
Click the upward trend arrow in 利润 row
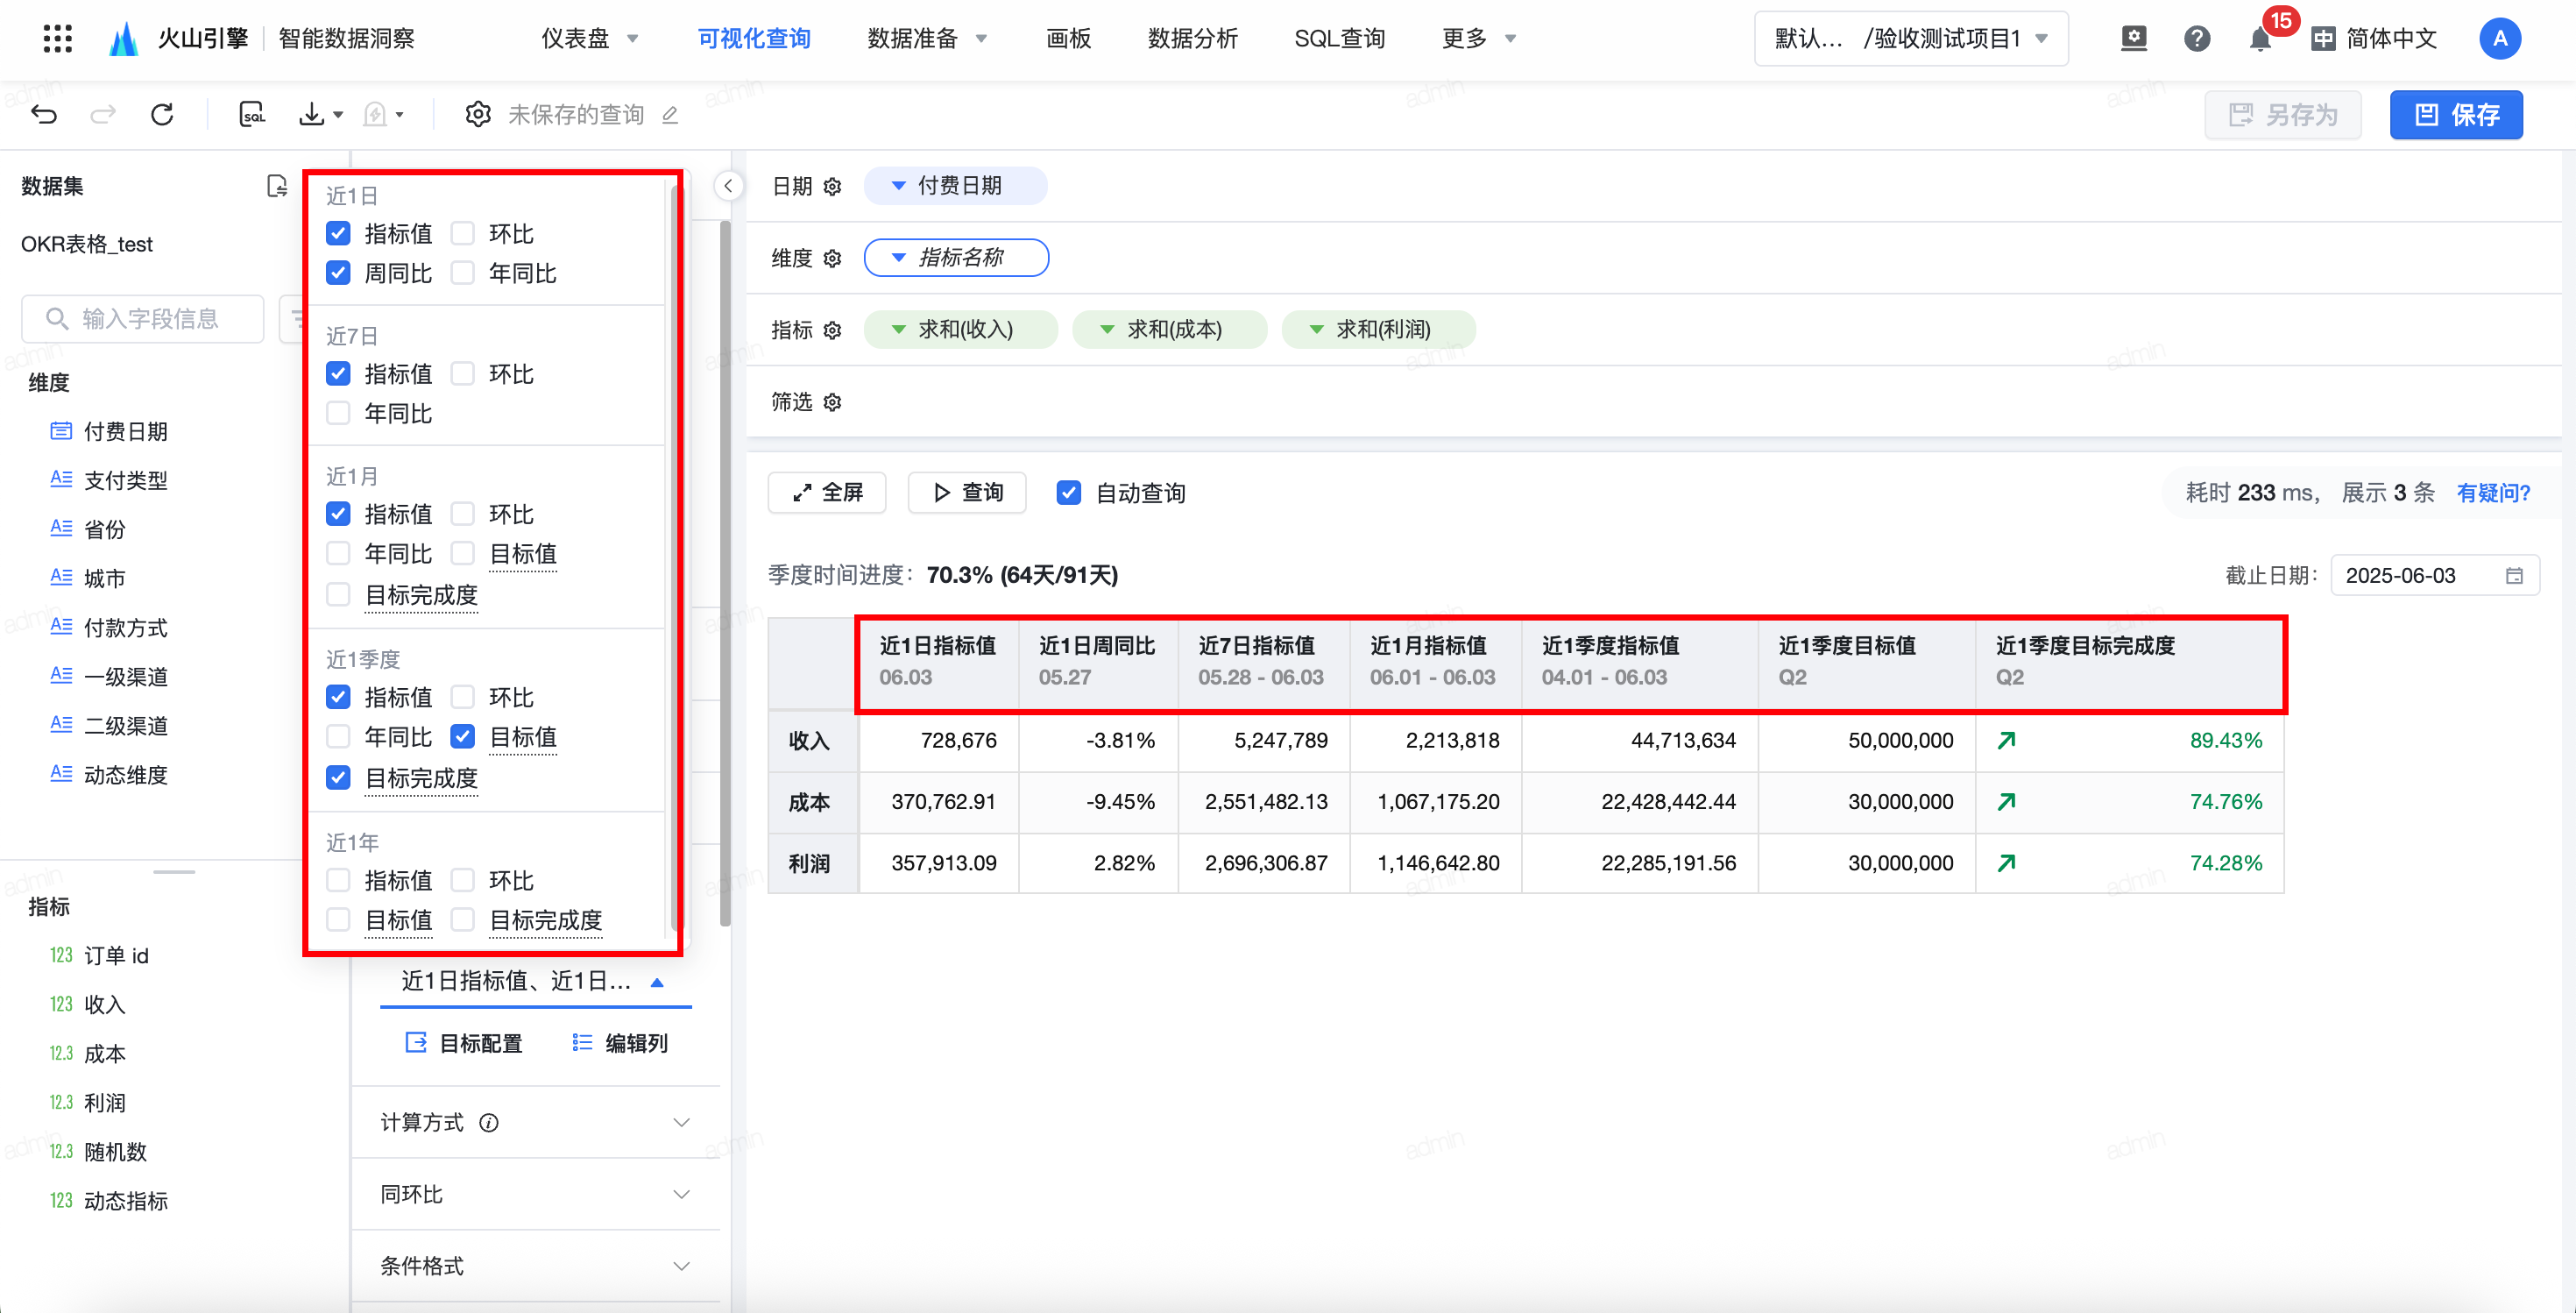point(2006,862)
